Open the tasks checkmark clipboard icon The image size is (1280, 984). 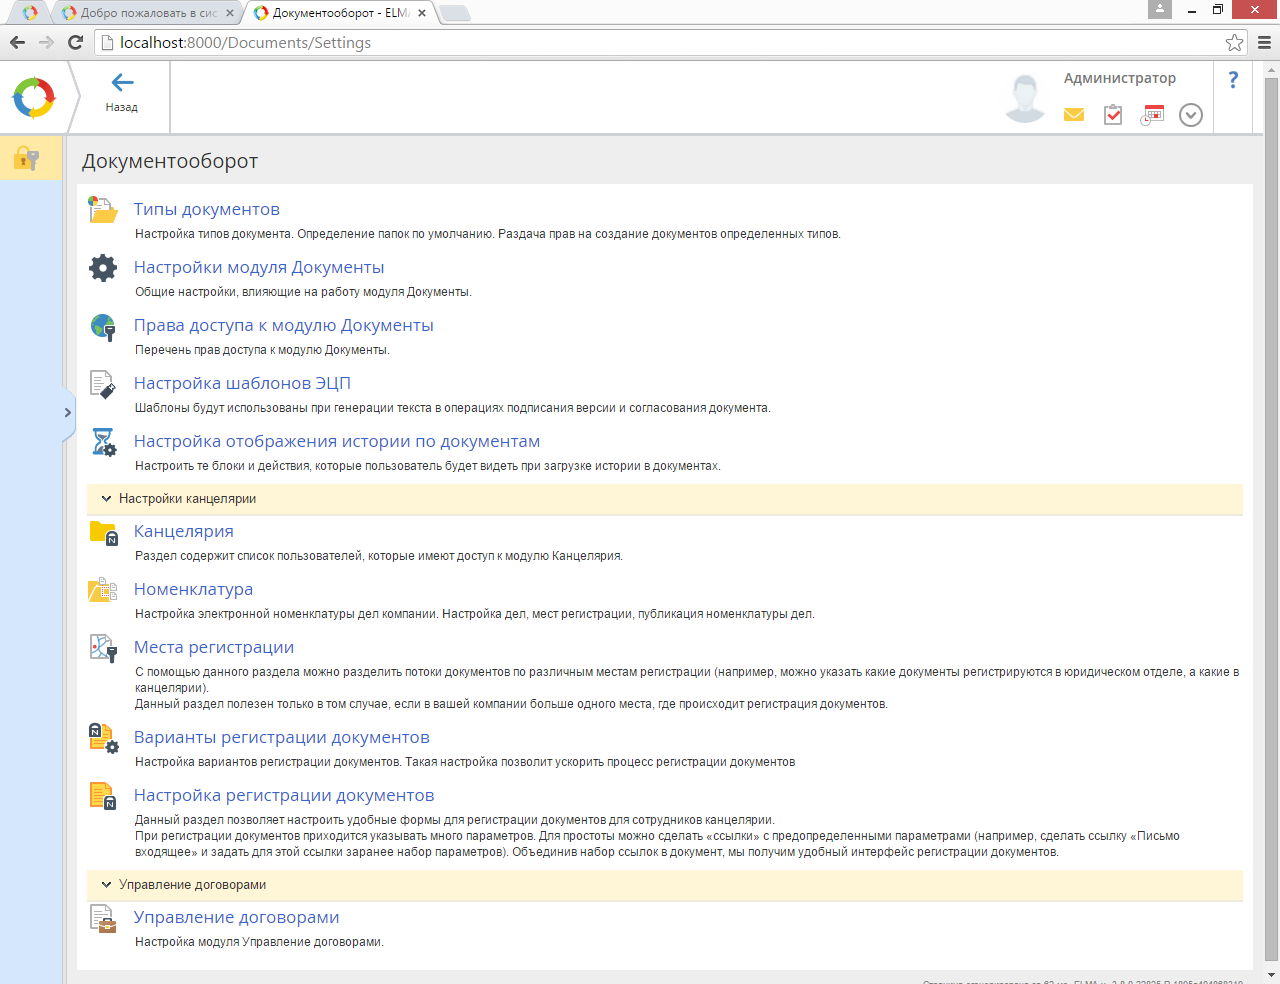(x=1113, y=115)
